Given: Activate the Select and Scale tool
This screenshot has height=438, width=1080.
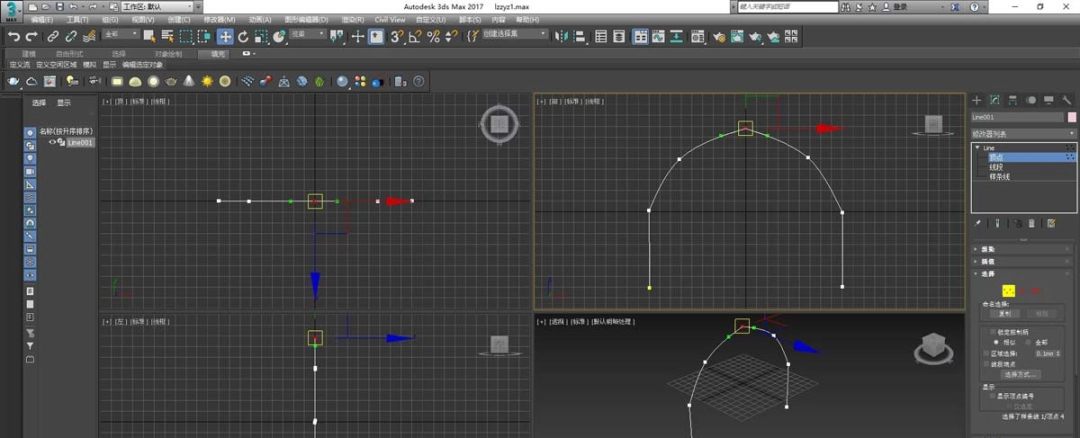Looking at the screenshot, I should pyautogui.click(x=261, y=36).
